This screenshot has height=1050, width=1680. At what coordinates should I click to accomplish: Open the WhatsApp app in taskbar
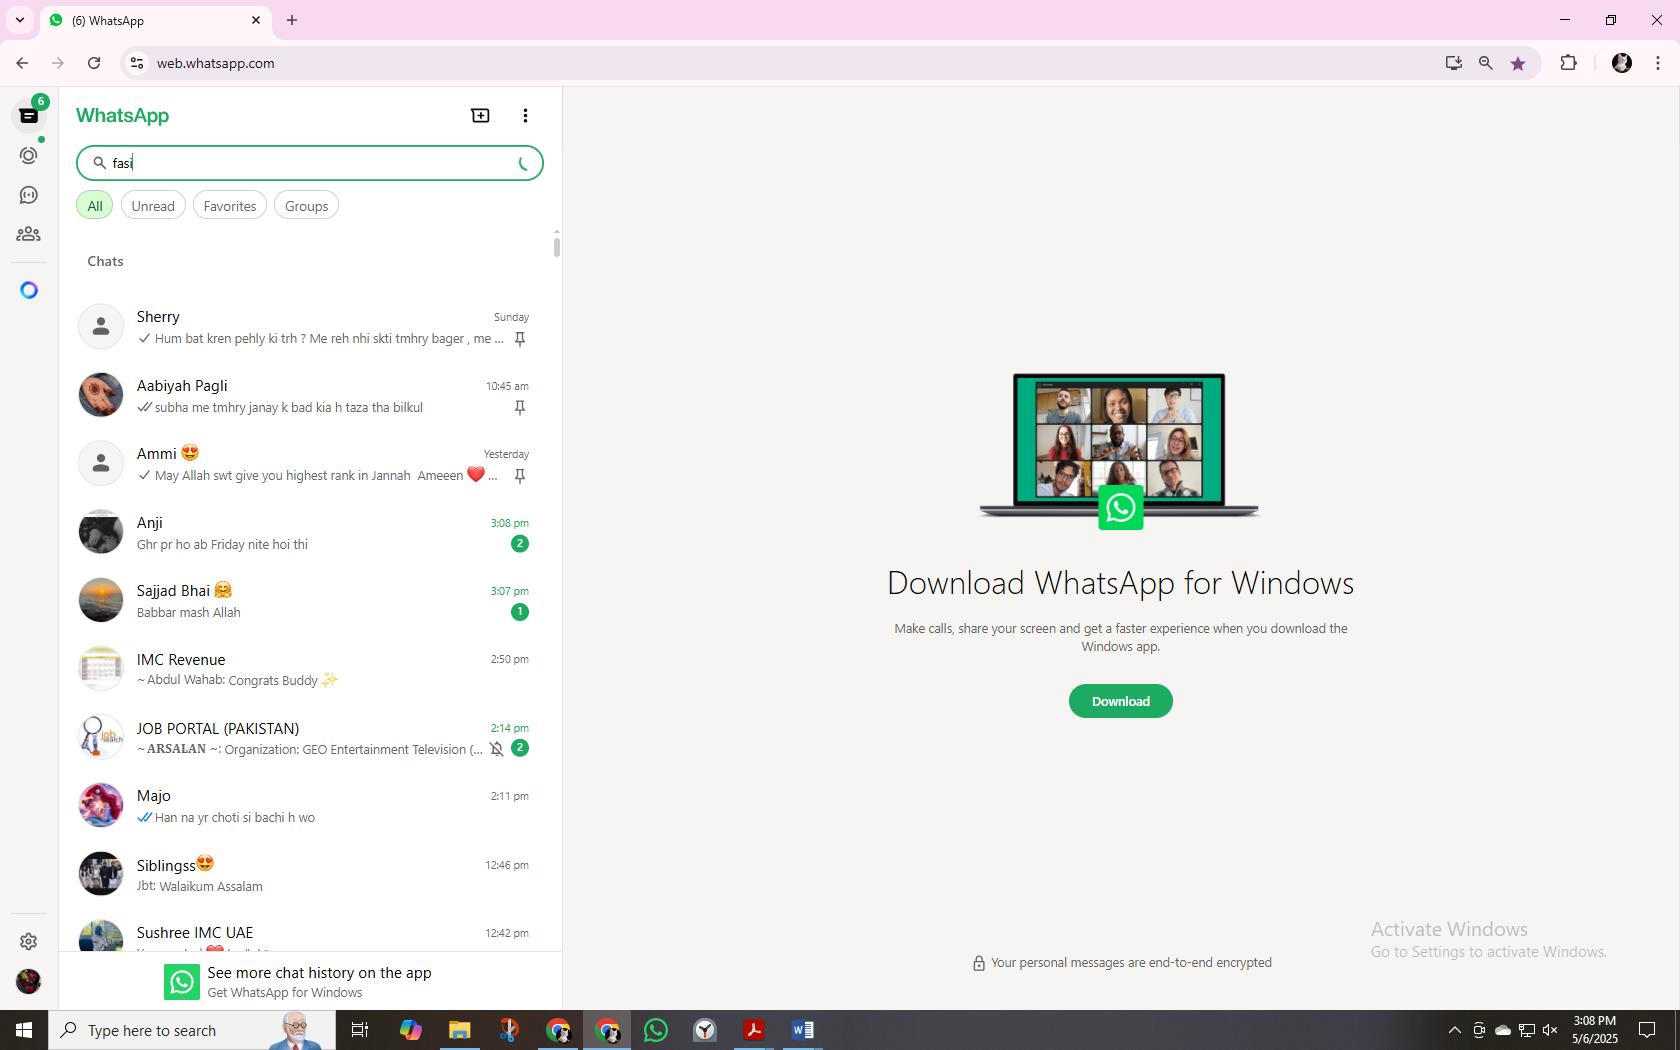656,1030
